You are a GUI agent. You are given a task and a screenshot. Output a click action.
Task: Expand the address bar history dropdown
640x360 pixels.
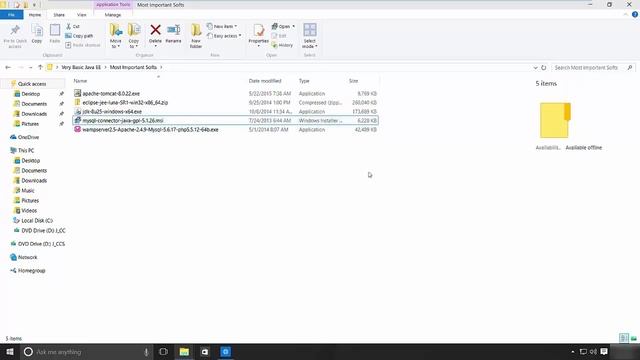[535, 68]
